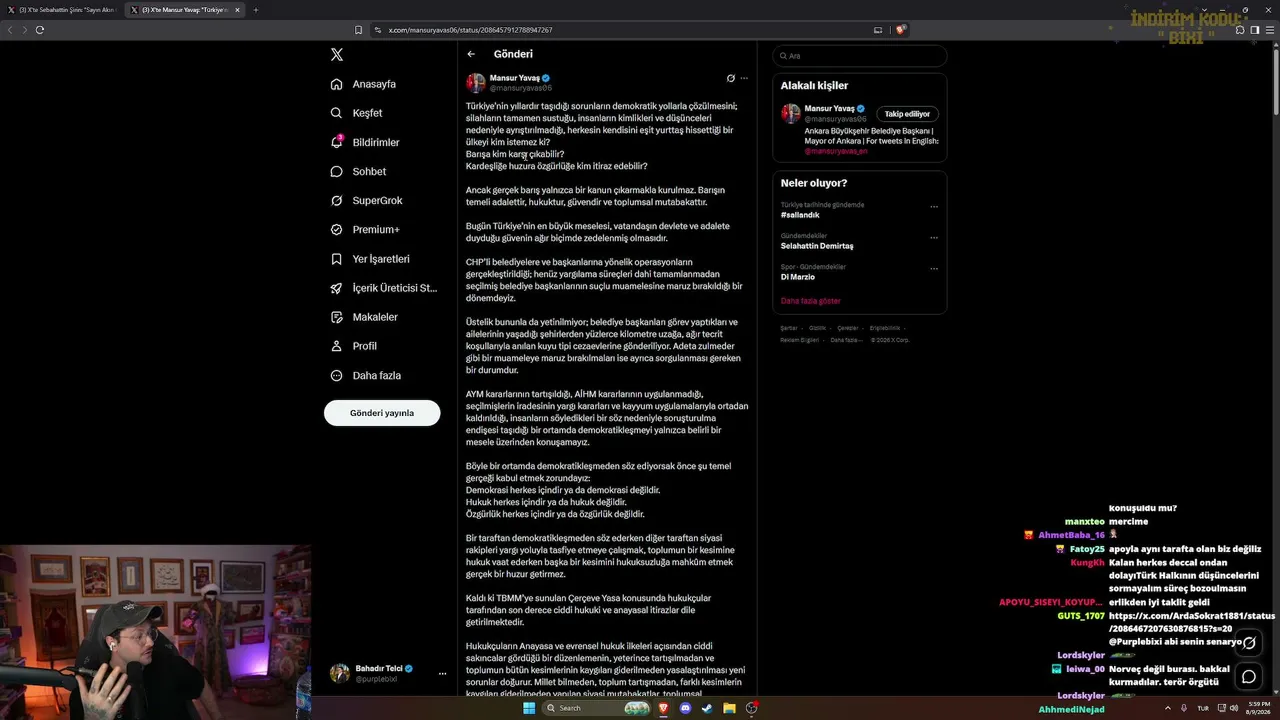Image resolution: width=1280 pixels, height=720 pixels.
Task: Open the Windows Start menu
Action: pos(529,708)
